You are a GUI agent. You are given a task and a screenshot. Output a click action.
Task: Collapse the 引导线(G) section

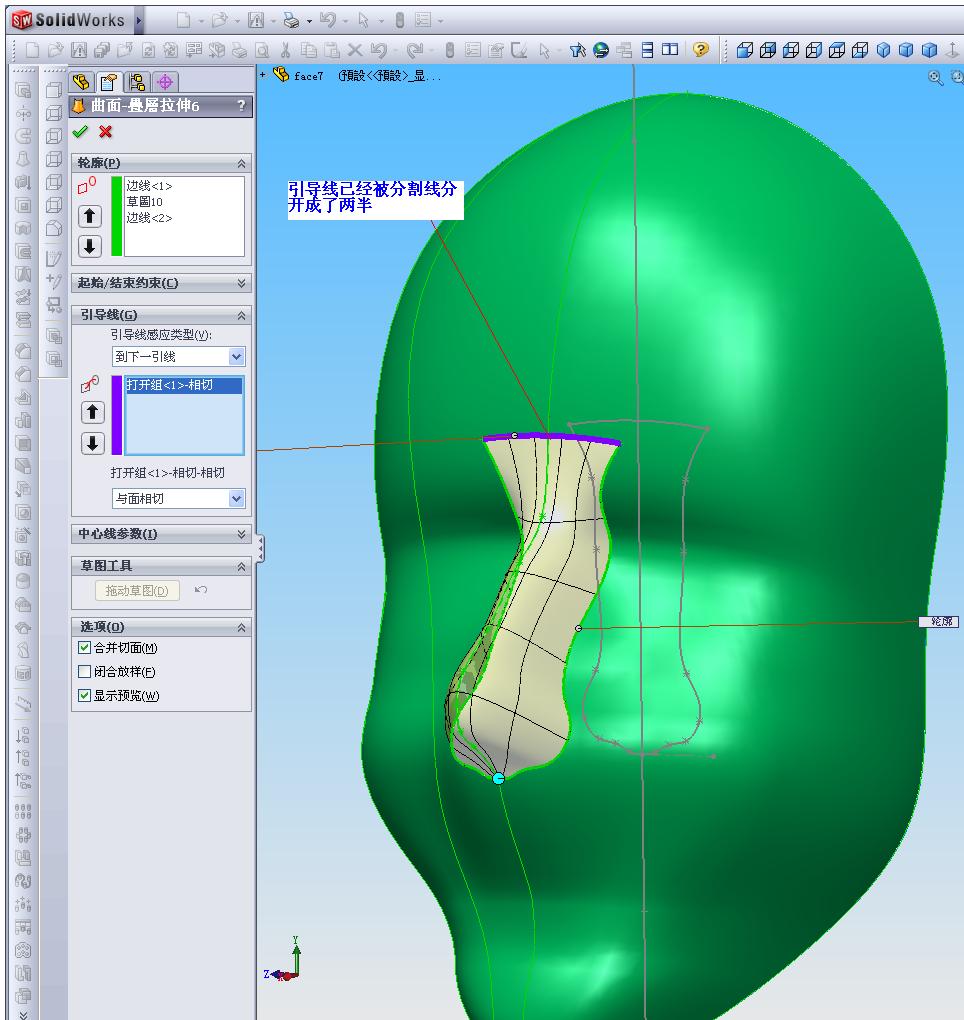pyautogui.click(x=241, y=315)
